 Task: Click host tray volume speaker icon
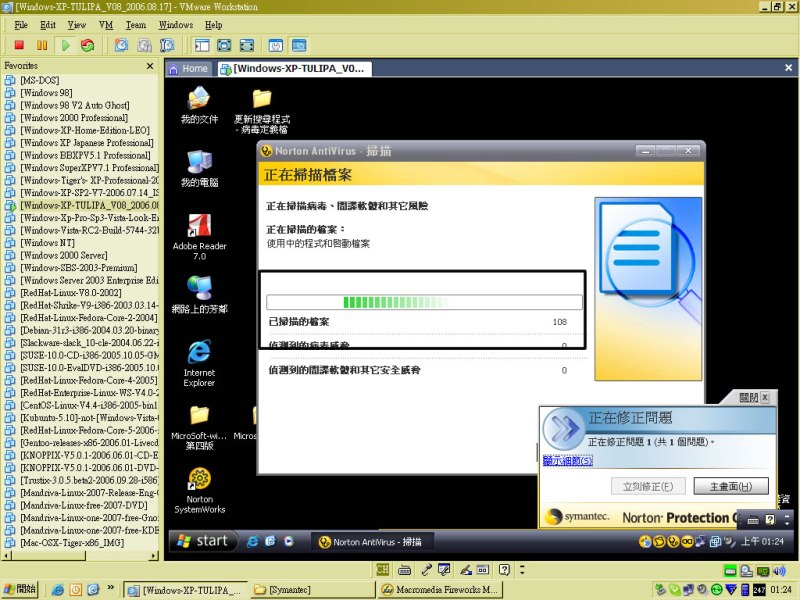pos(779,571)
